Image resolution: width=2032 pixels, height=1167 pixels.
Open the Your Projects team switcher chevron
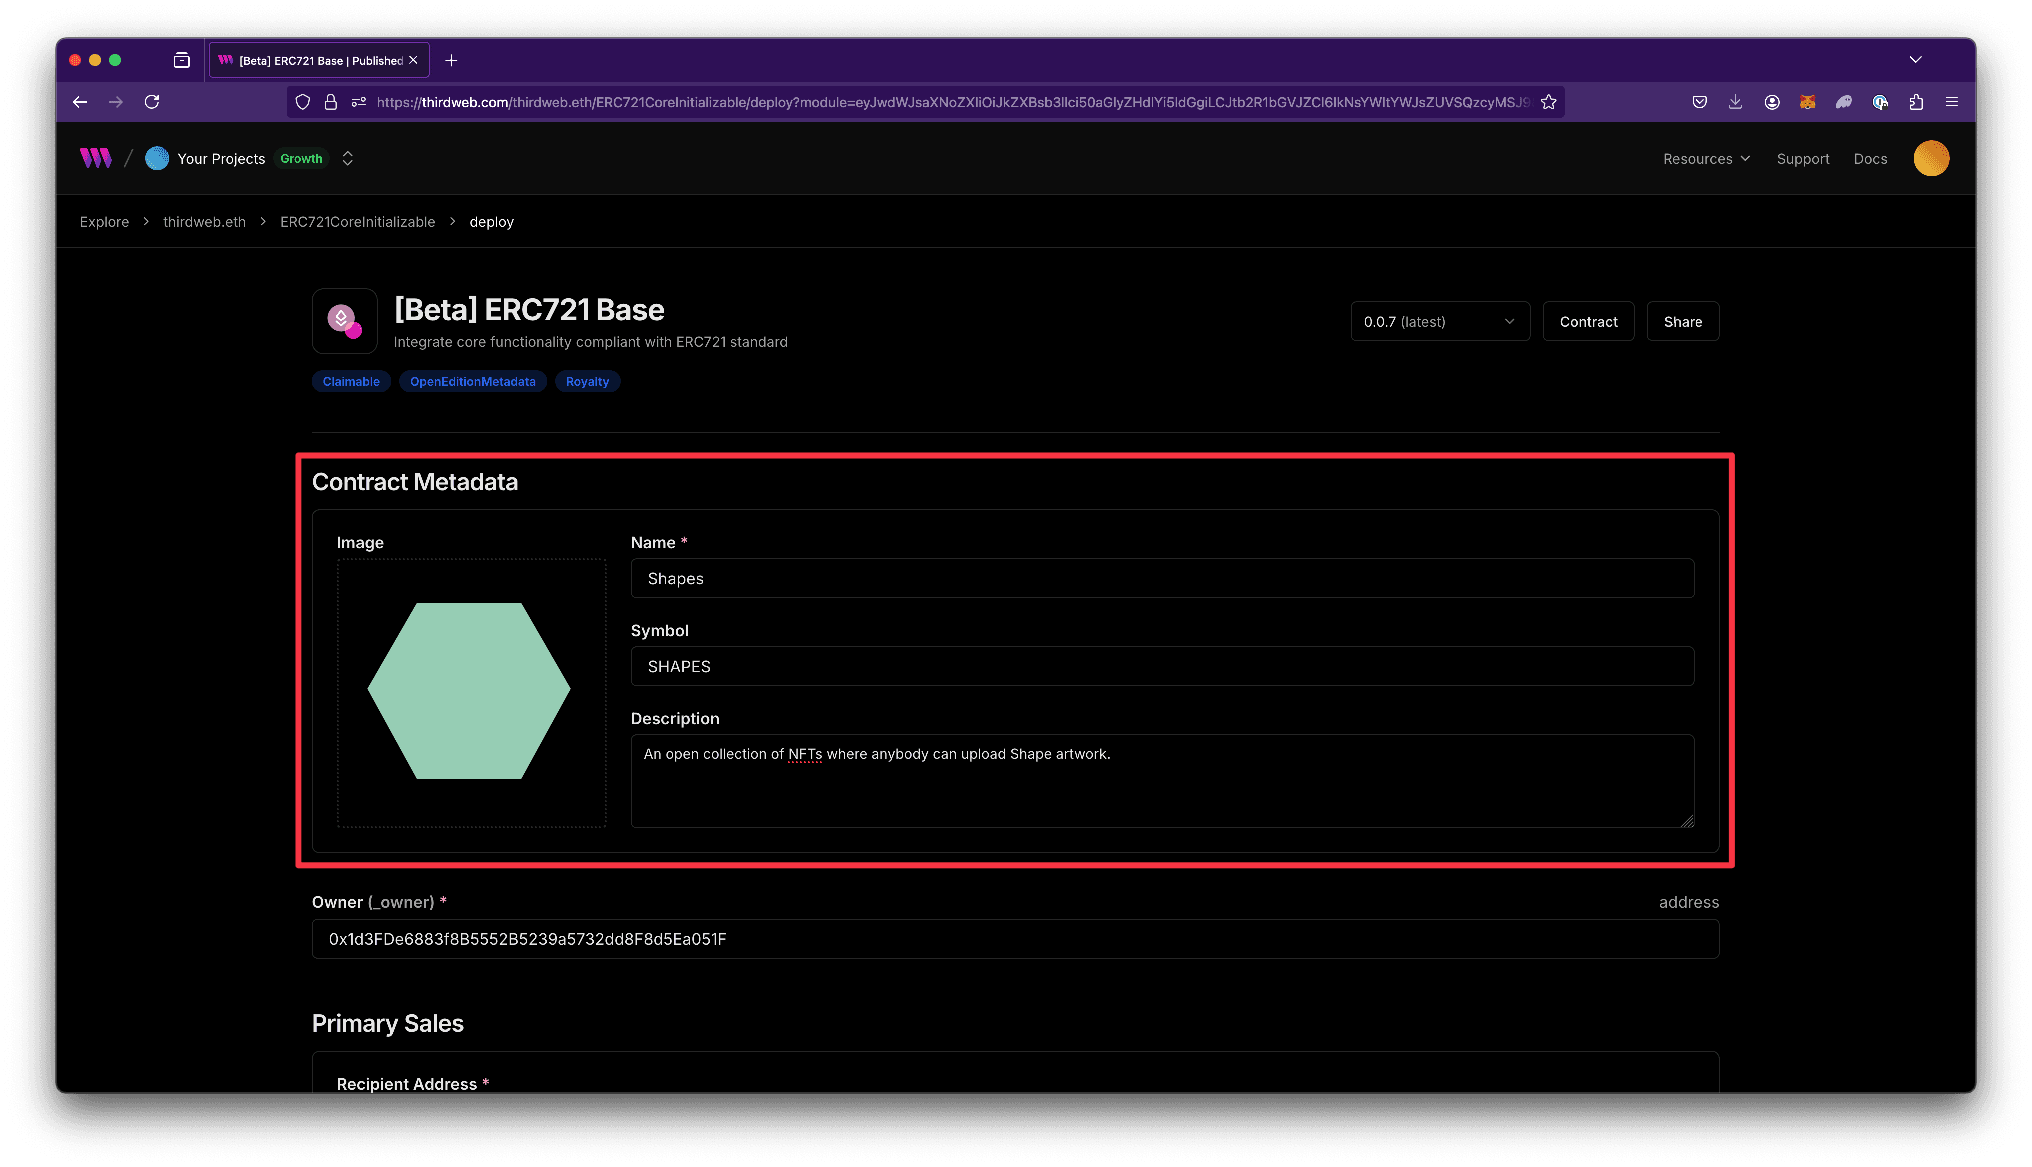(347, 158)
